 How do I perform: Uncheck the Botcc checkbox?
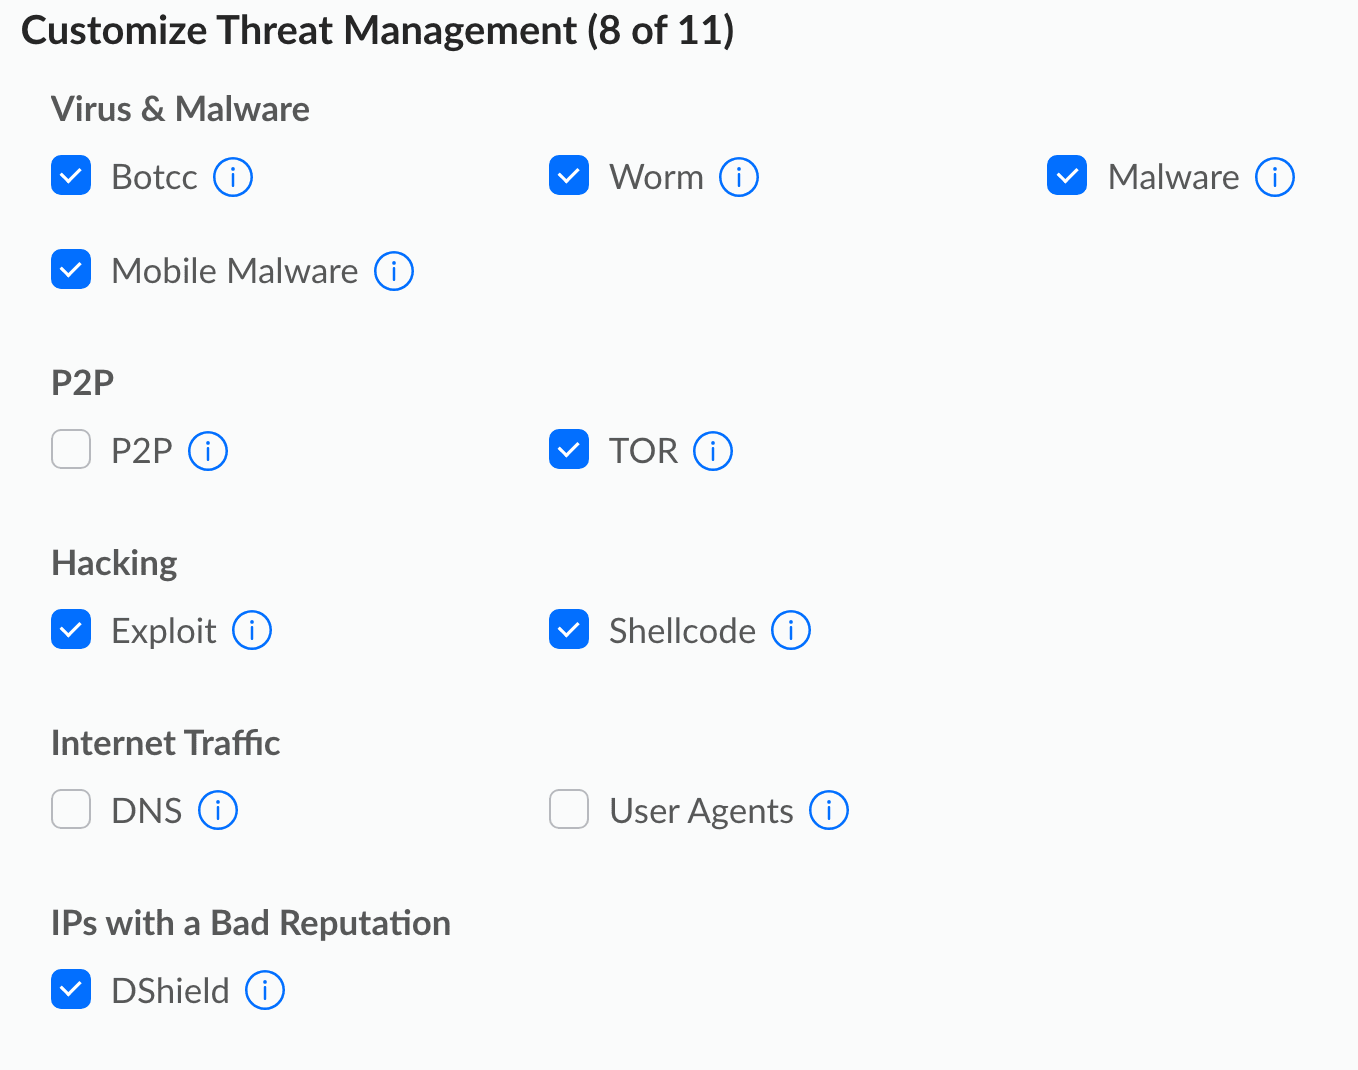71,176
